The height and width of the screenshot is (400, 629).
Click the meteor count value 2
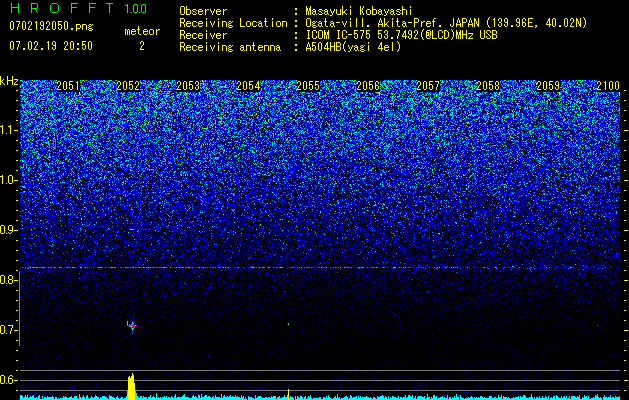tap(142, 46)
